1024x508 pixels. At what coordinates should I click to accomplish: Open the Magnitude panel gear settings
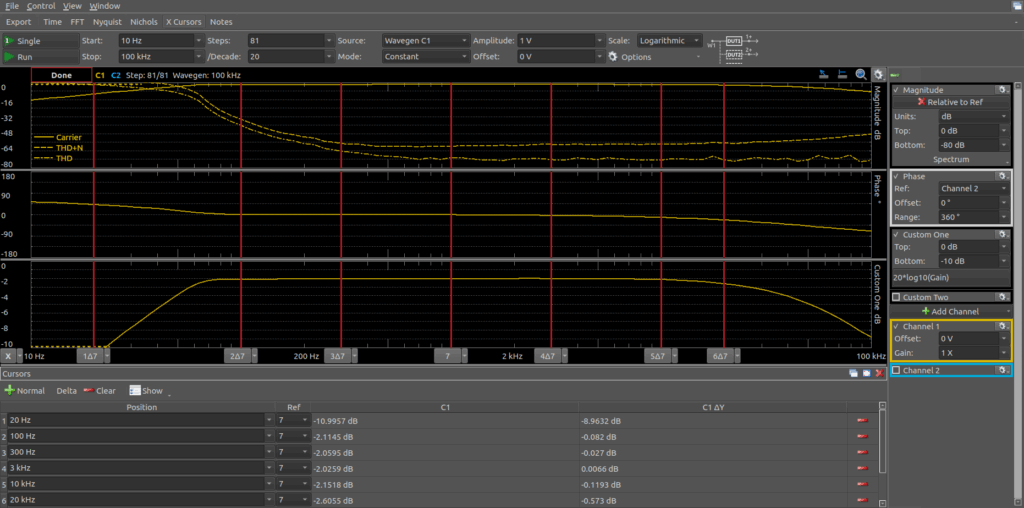(x=1001, y=90)
